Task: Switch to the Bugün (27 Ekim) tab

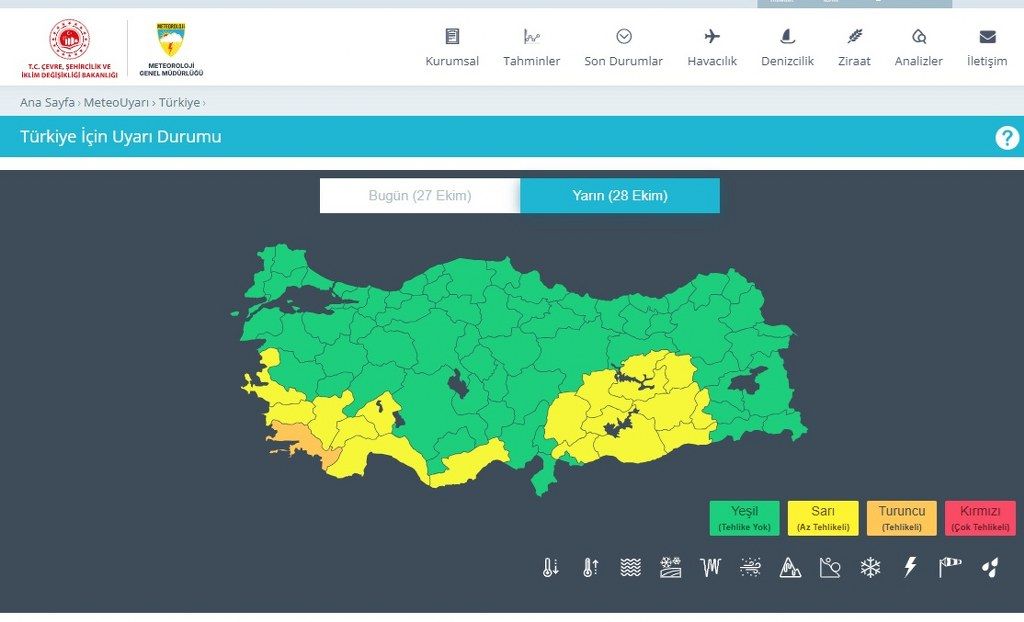Action: click(x=420, y=195)
